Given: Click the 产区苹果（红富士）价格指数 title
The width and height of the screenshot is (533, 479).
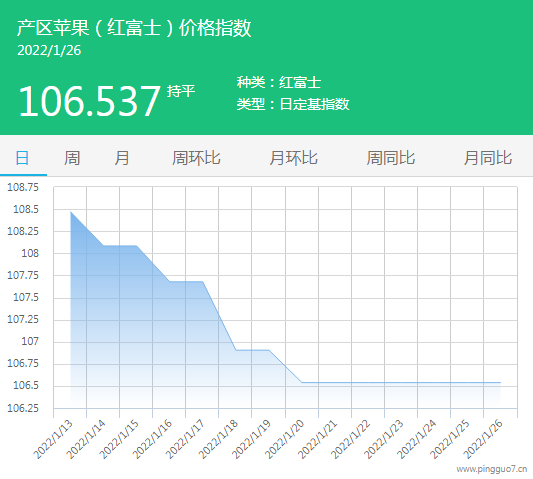Looking at the screenshot, I should tap(134, 28).
